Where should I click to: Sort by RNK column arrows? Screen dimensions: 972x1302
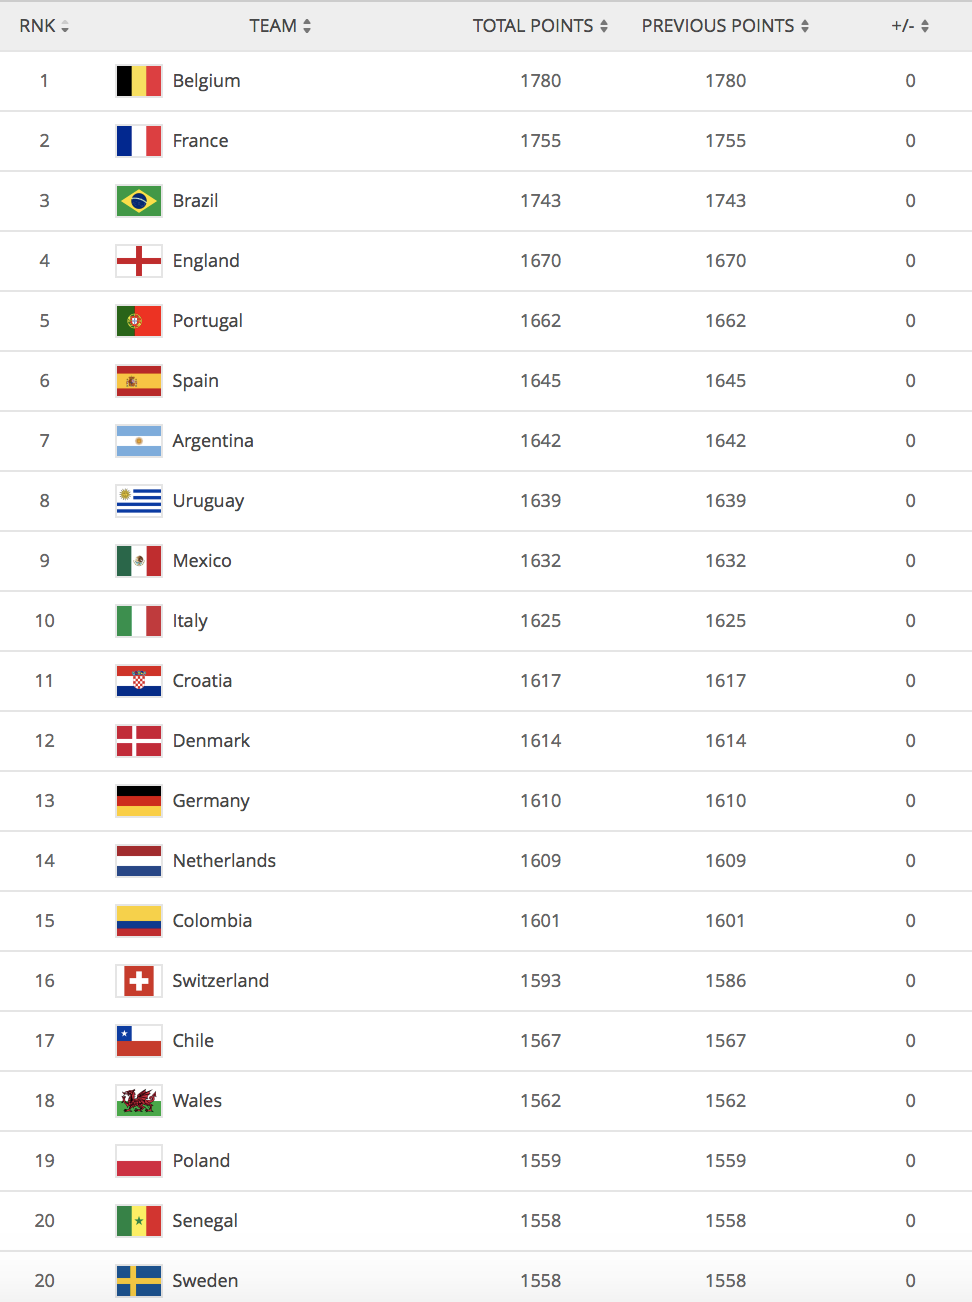click(x=65, y=27)
